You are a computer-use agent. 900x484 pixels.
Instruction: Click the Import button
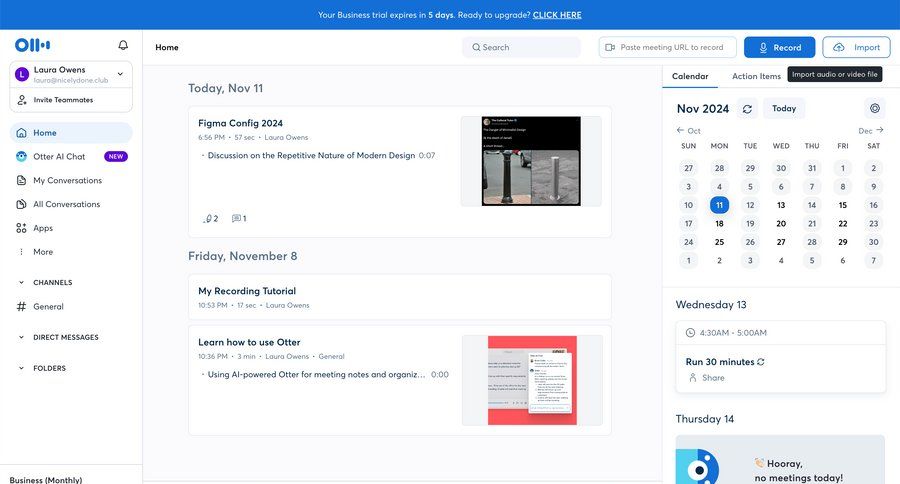pyautogui.click(x=856, y=47)
